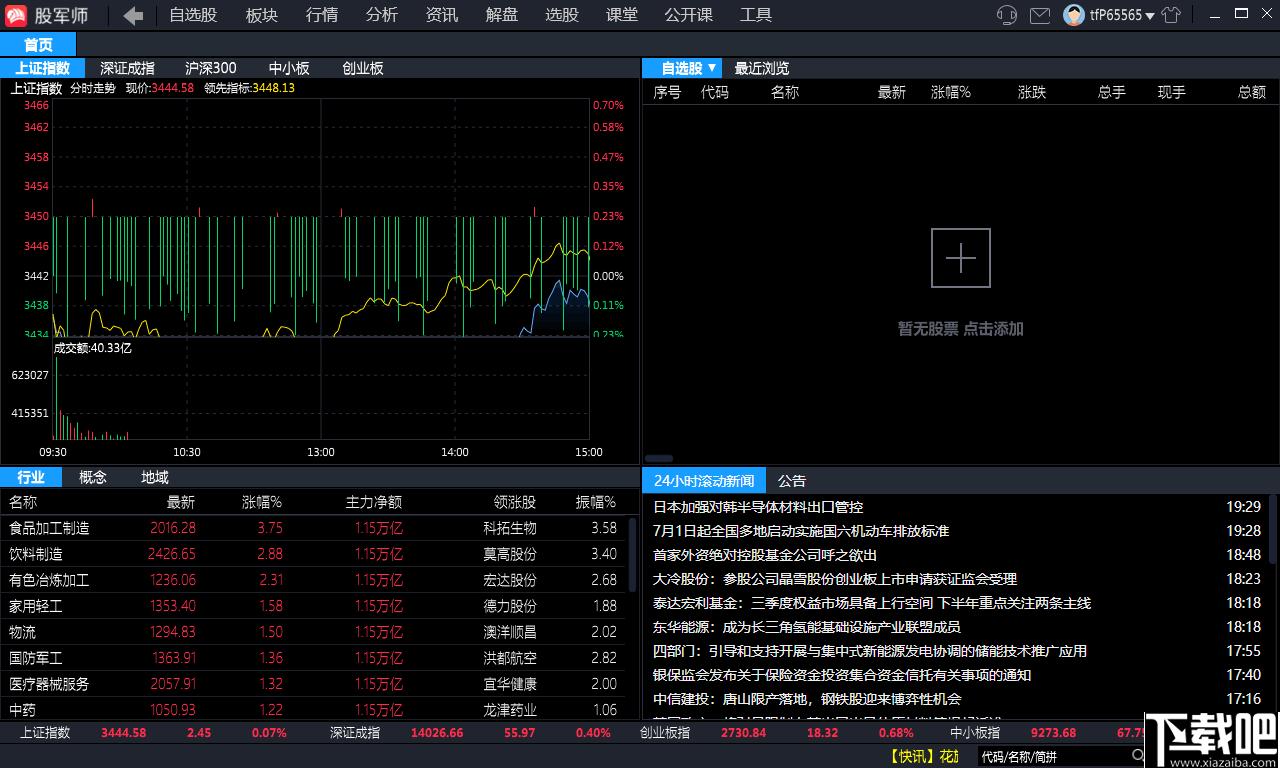This screenshot has width=1280, height=768.
Task: Switch to 上证指数 chart tab
Action: tap(42, 68)
